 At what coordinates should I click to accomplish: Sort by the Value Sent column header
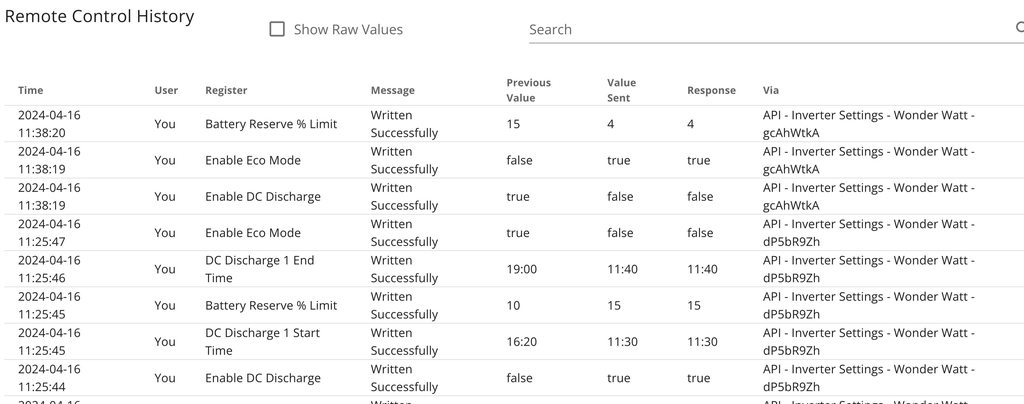pyautogui.click(x=621, y=91)
